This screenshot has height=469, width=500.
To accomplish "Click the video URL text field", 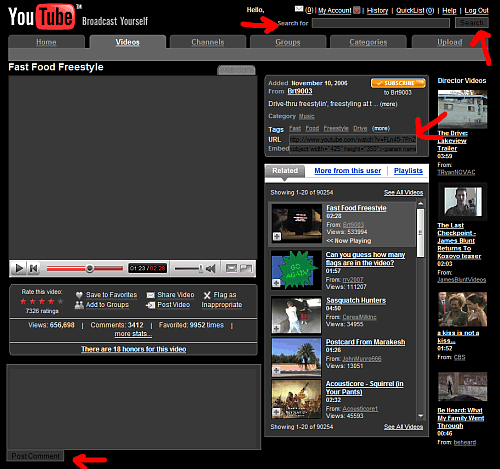I will click(x=353, y=139).
